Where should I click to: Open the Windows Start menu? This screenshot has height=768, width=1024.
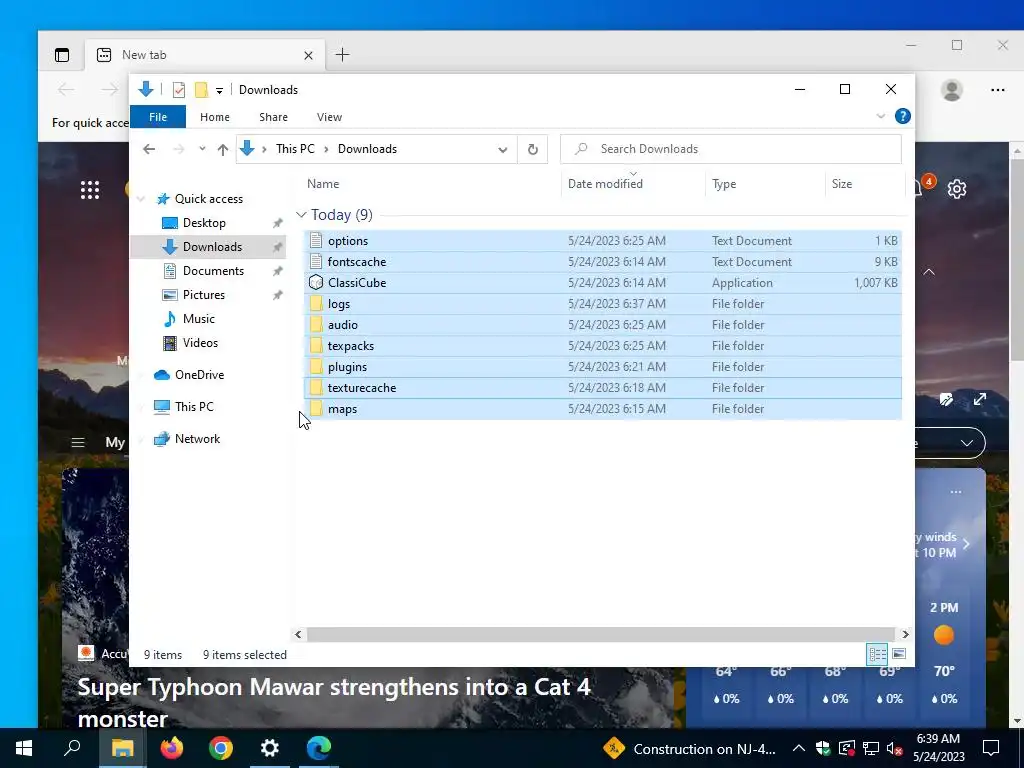click(x=24, y=748)
